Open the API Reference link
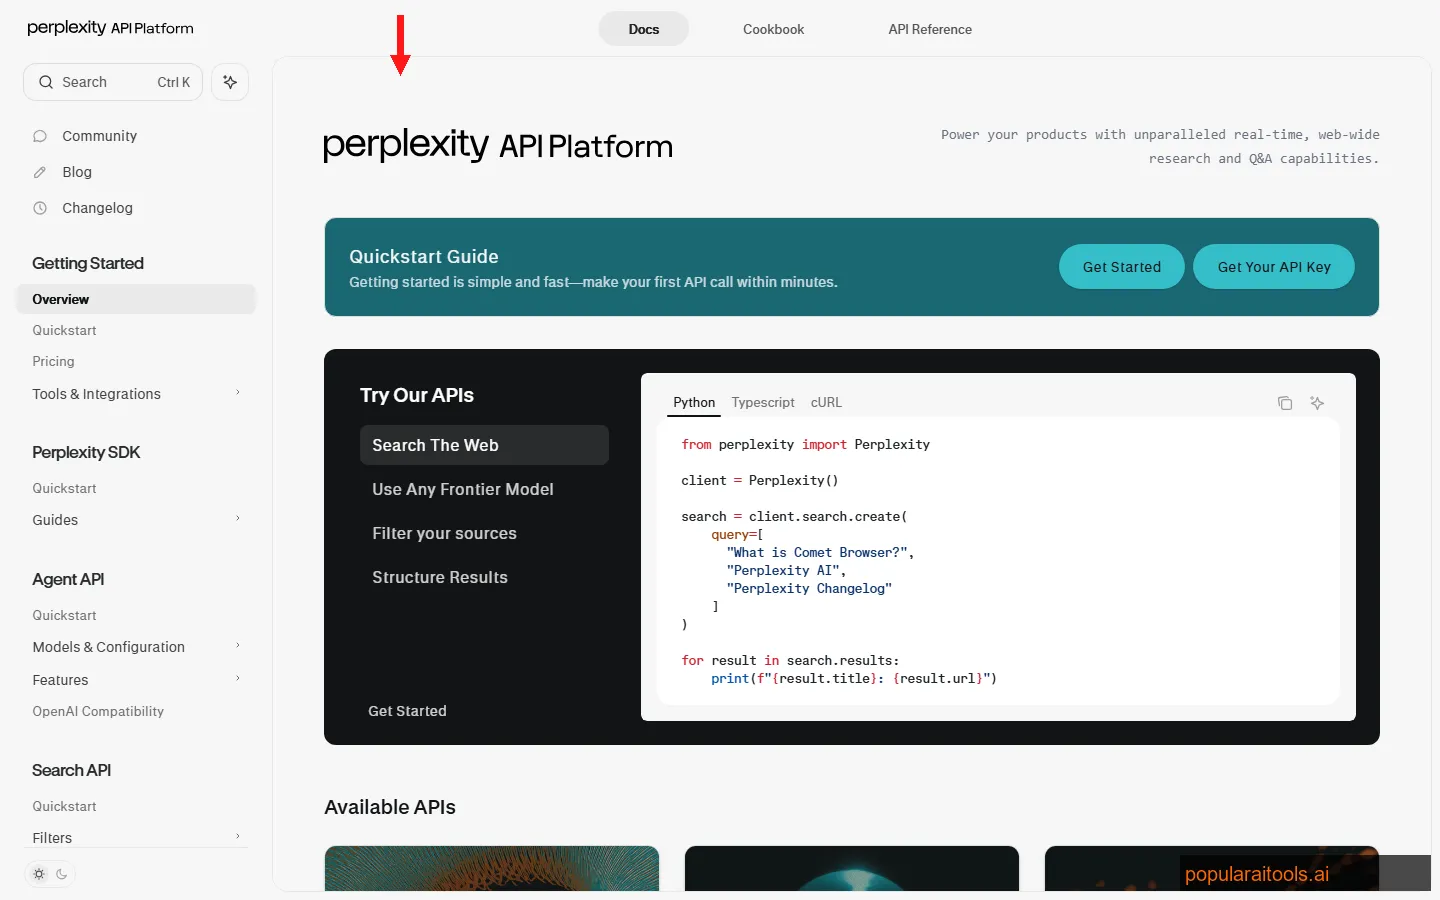Screen dimensions: 1440x900 coord(929,29)
